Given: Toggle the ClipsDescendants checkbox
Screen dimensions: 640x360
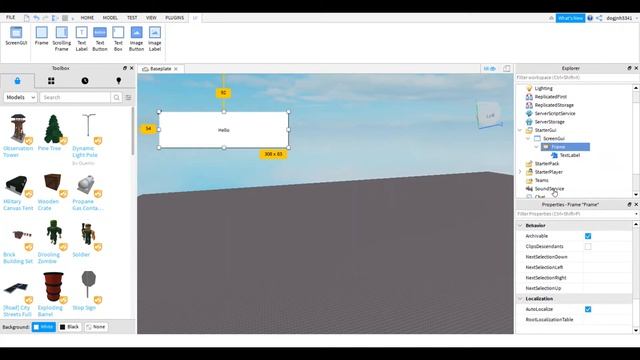Looking at the screenshot, I should [x=588, y=247].
